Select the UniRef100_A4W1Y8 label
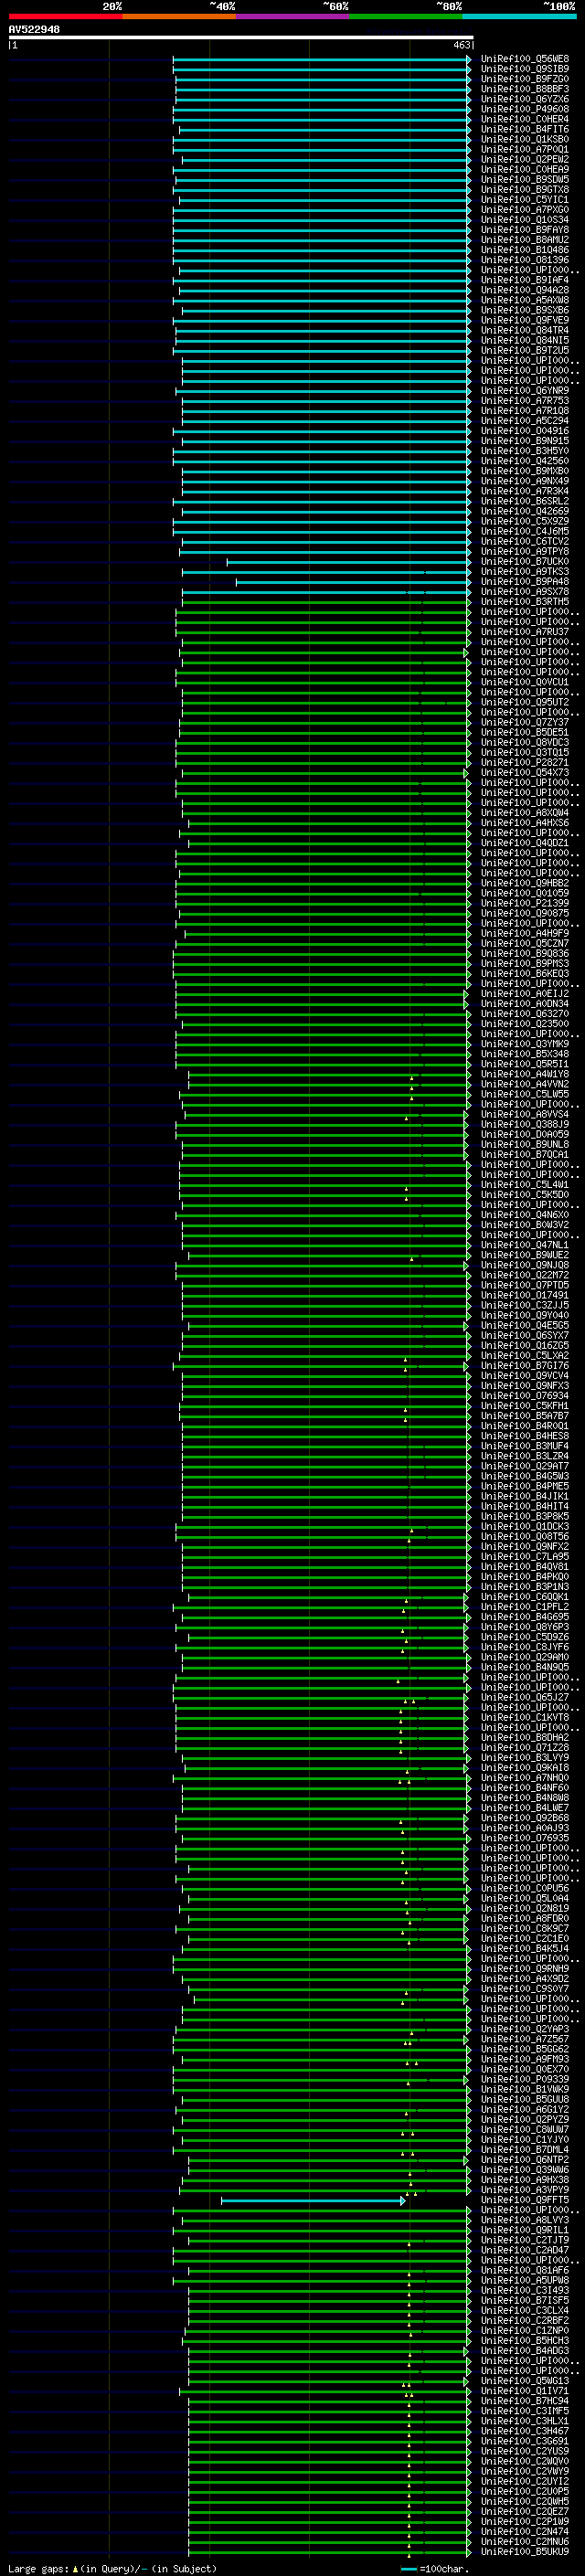 coord(525,1074)
